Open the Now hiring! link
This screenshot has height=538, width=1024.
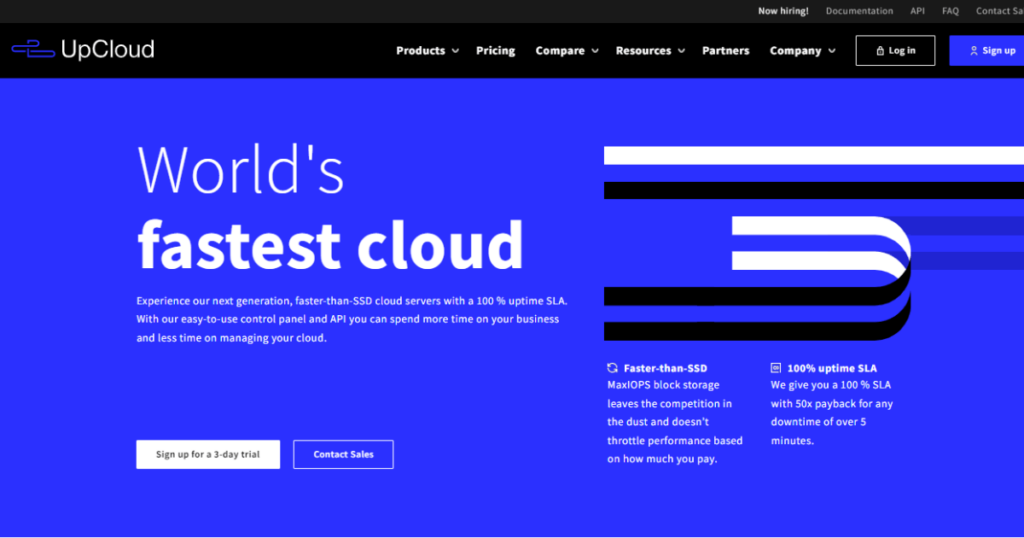(x=783, y=11)
